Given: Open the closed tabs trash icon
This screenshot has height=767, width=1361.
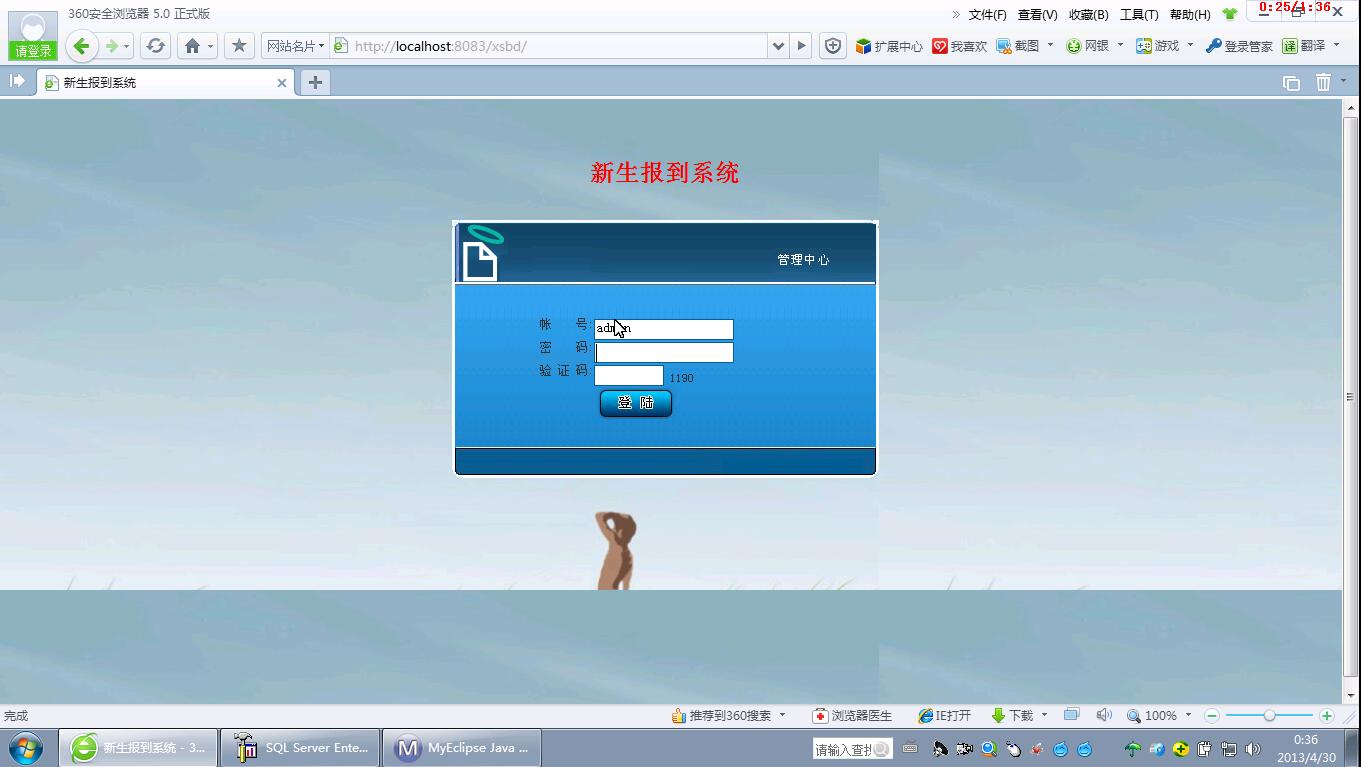Looking at the screenshot, I should coord(1323,82).
